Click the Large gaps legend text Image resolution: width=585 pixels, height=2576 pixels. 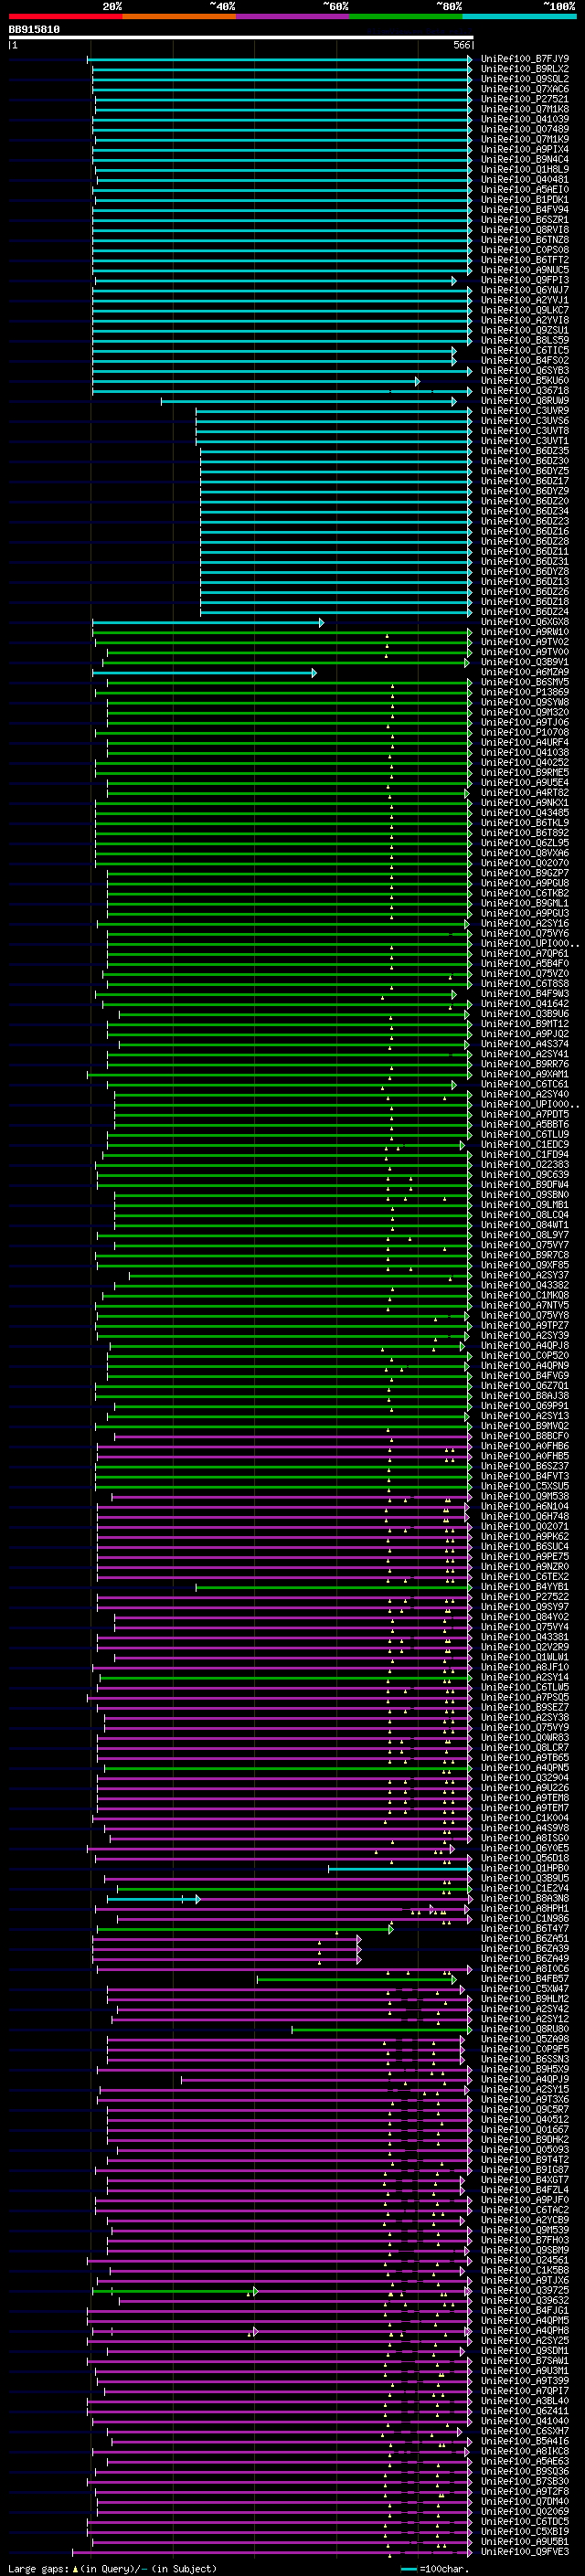point(112,2568)
